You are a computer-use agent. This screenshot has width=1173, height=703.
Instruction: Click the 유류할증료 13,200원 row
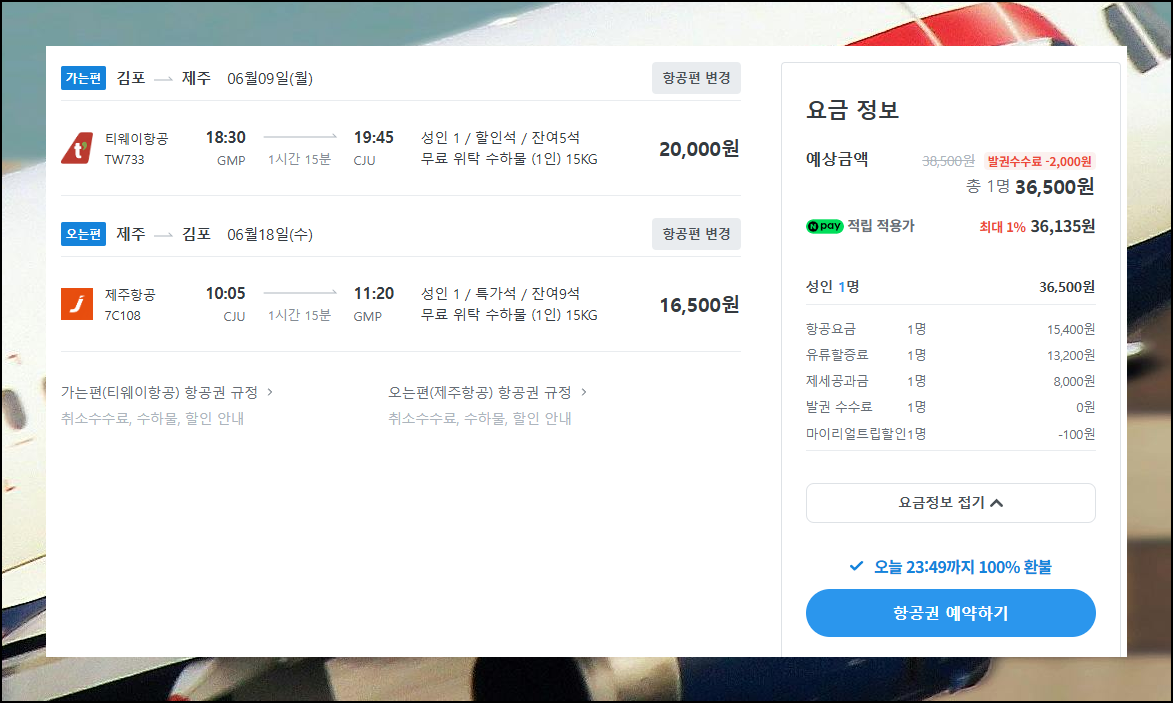coord(950,355)
